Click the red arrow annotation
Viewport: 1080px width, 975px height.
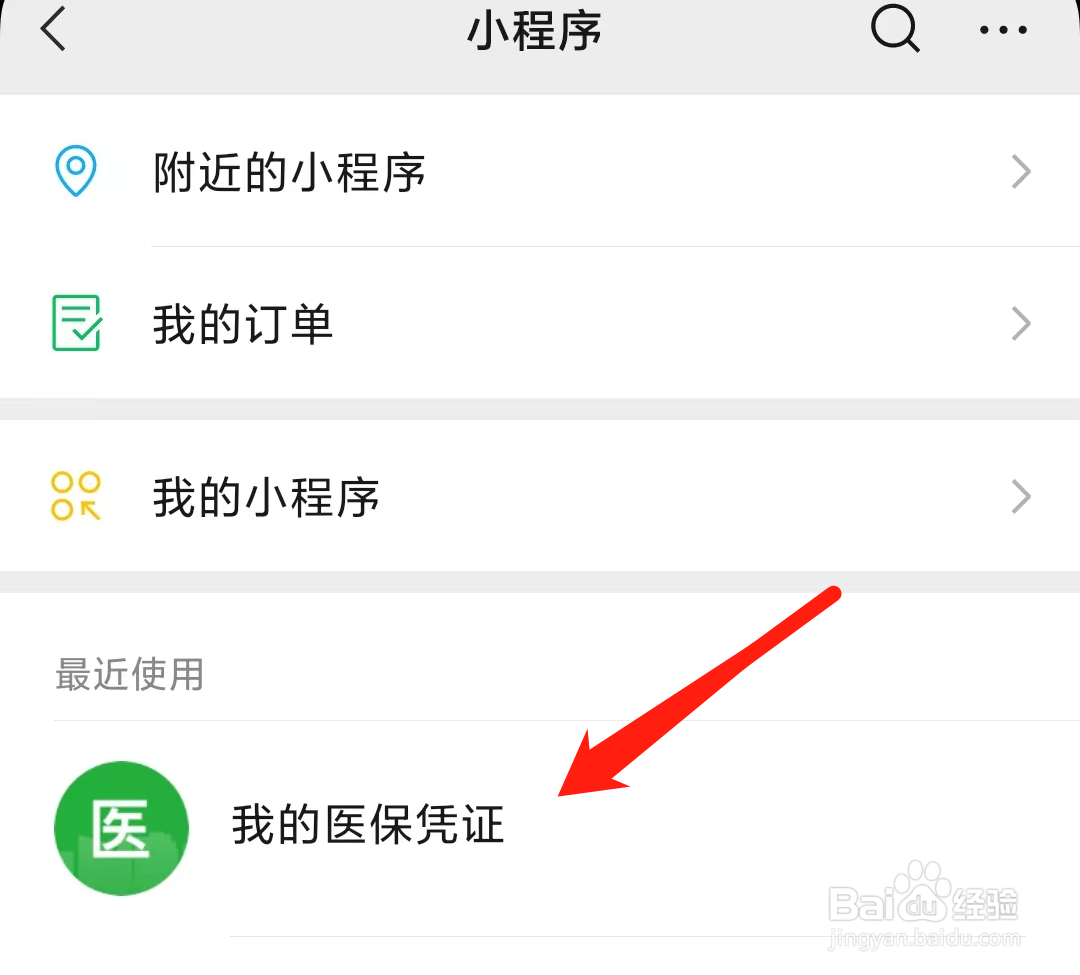click(x=699, y=691)
